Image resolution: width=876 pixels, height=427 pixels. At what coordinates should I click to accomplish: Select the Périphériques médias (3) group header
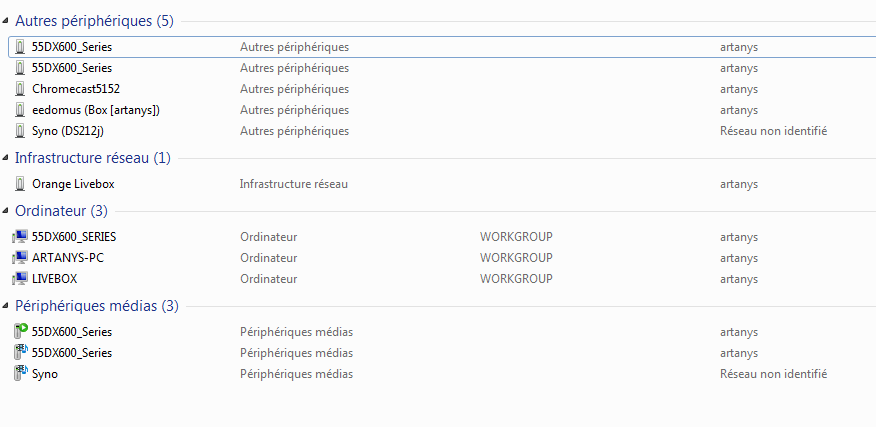coord(97,306)
